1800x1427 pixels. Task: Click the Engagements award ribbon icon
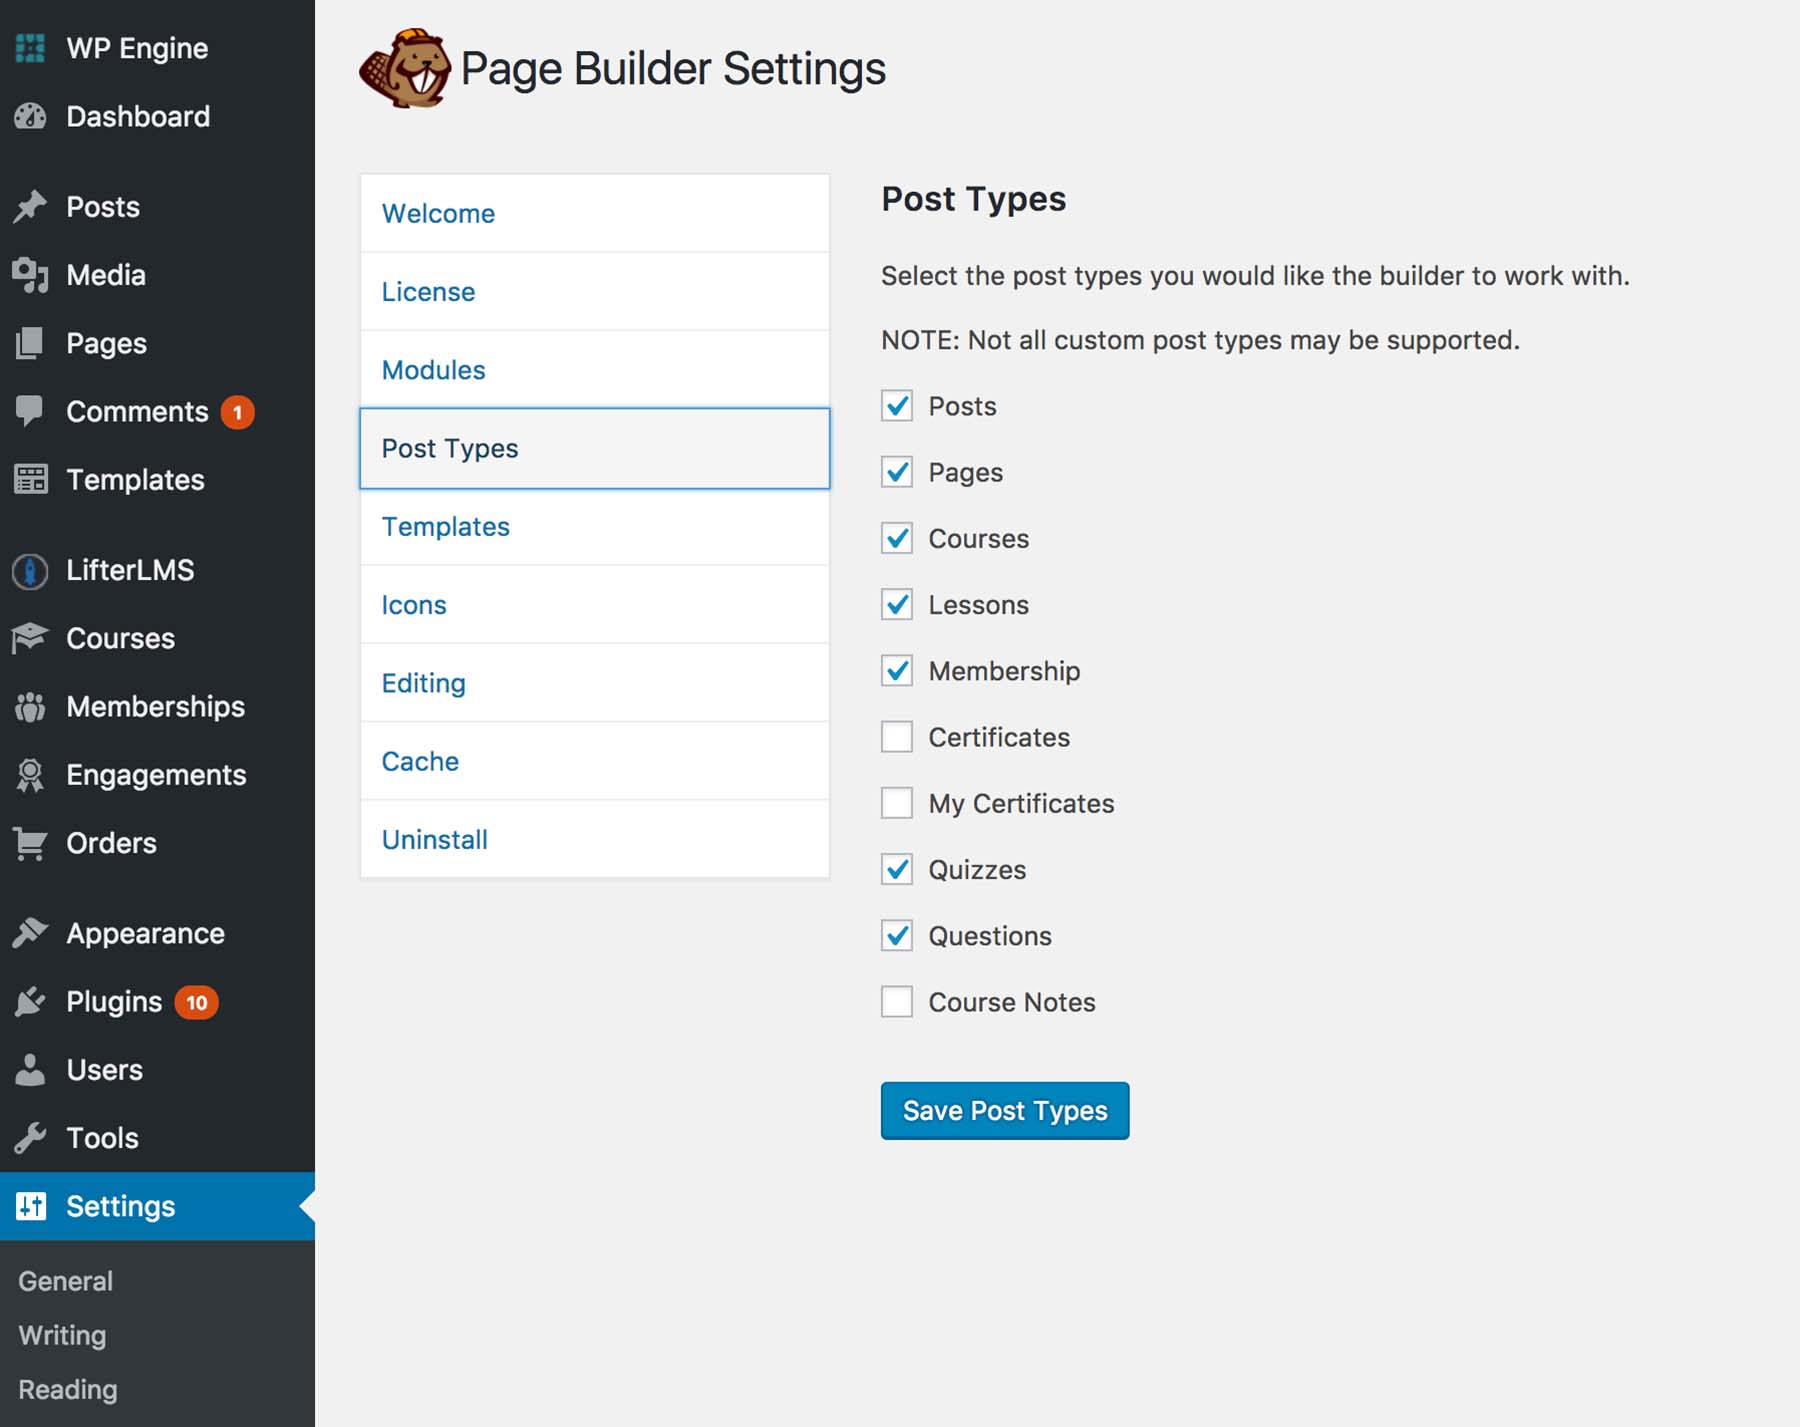tap(31, 774)
